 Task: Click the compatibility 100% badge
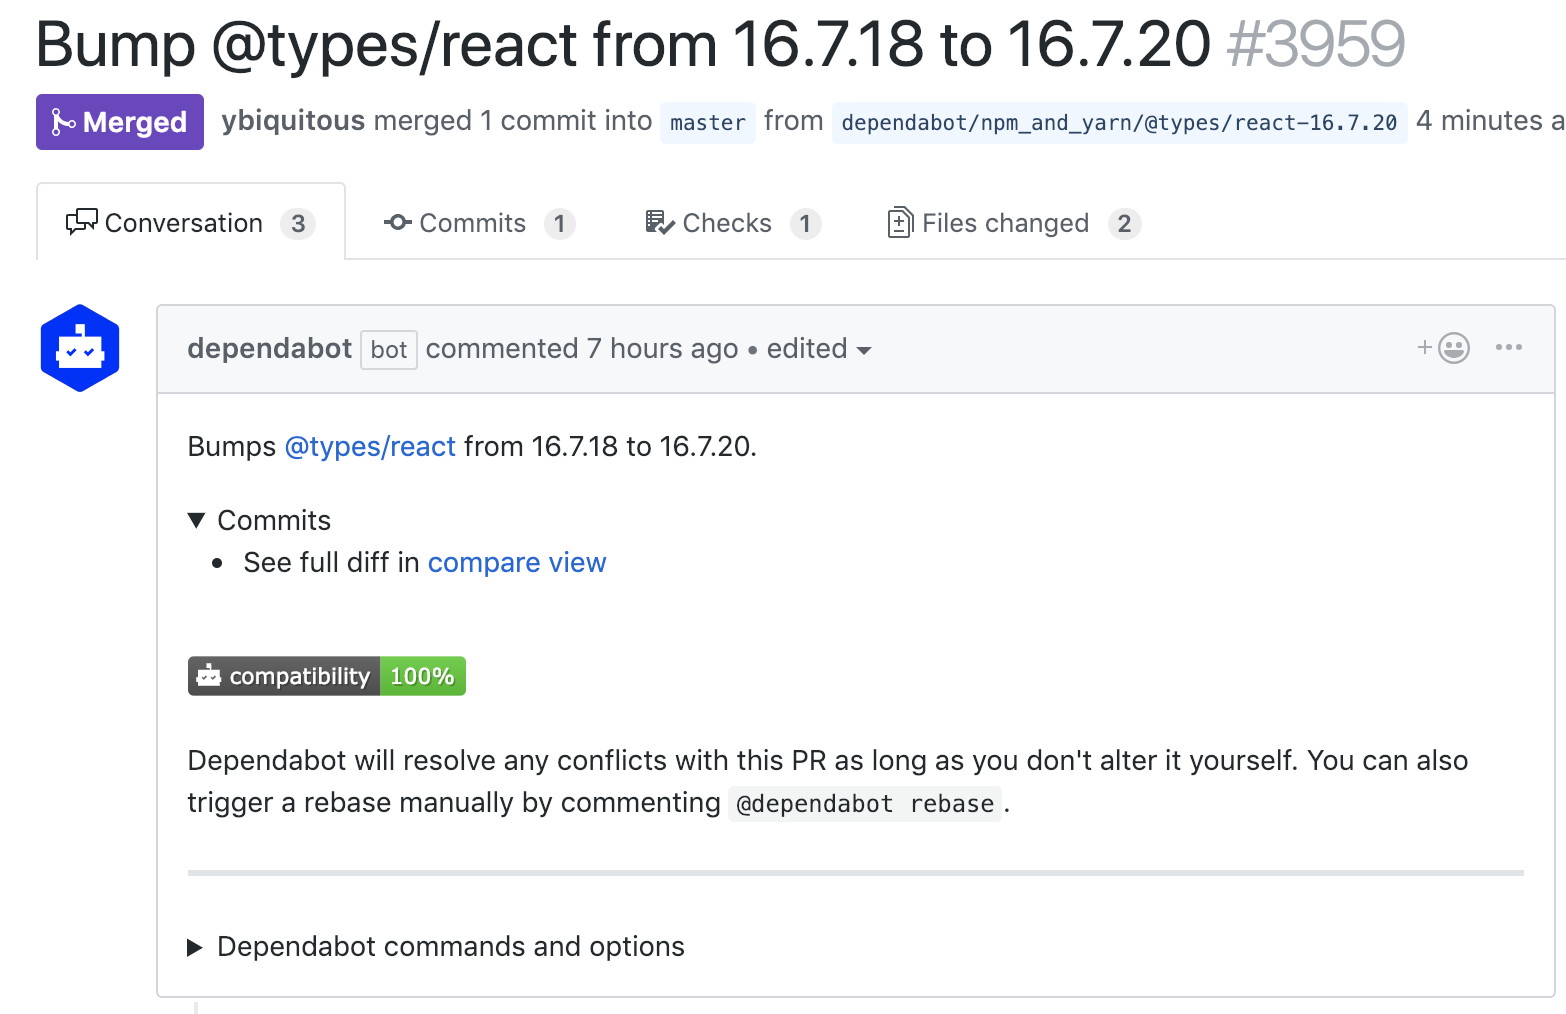[x=327, y=676]
